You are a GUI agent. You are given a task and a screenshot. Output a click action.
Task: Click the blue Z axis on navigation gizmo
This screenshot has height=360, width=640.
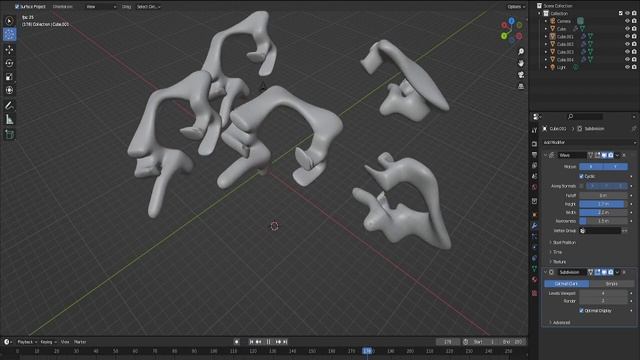pos(511,20)
